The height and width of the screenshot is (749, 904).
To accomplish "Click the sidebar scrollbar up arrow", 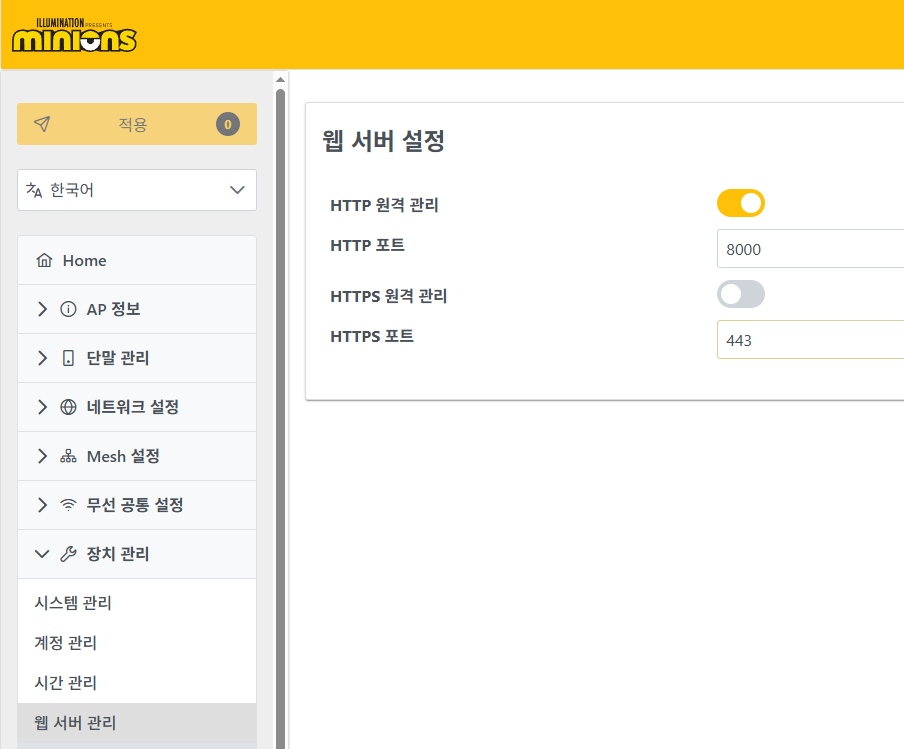I will (281, 79).
